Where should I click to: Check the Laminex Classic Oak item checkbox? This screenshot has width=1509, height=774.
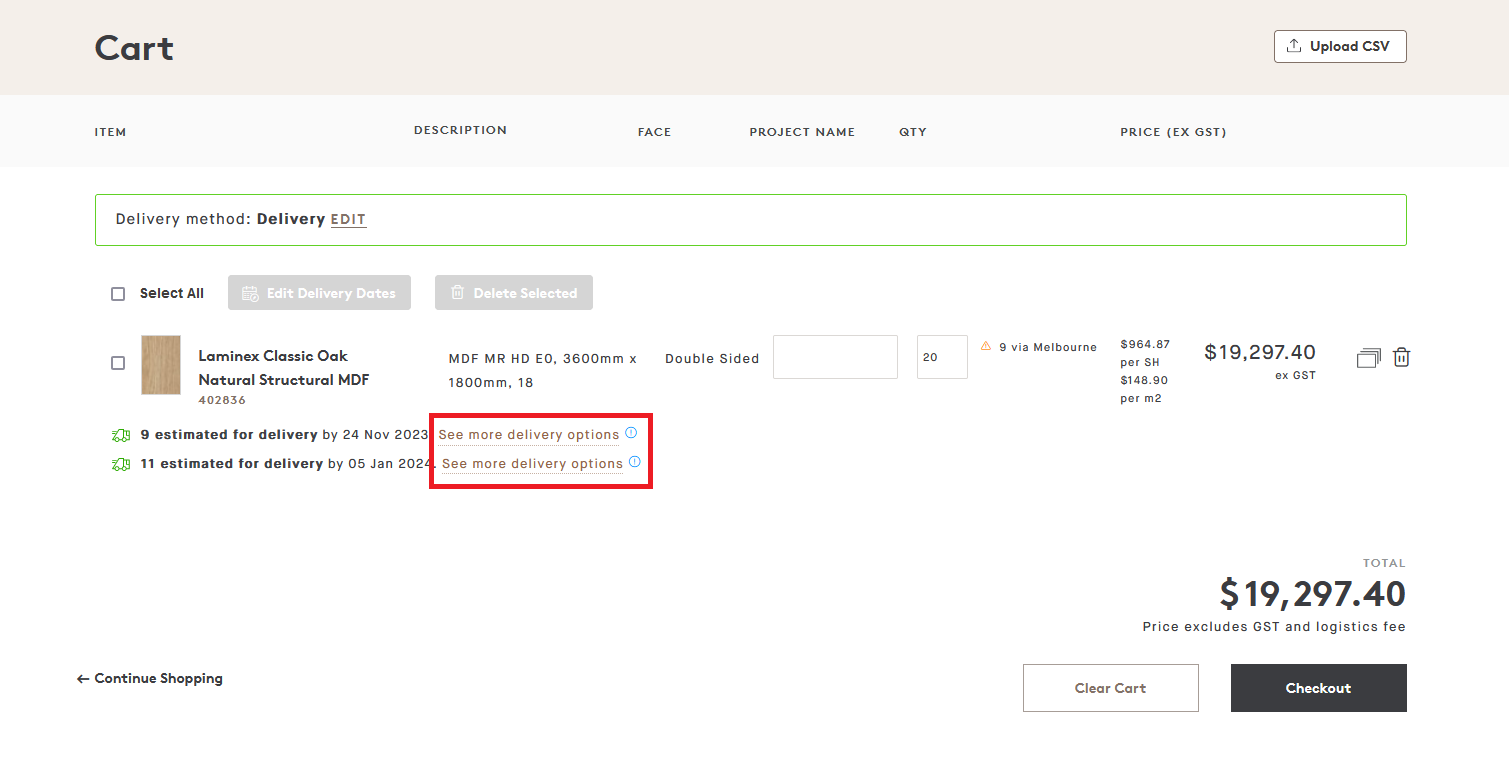point(118,363)
